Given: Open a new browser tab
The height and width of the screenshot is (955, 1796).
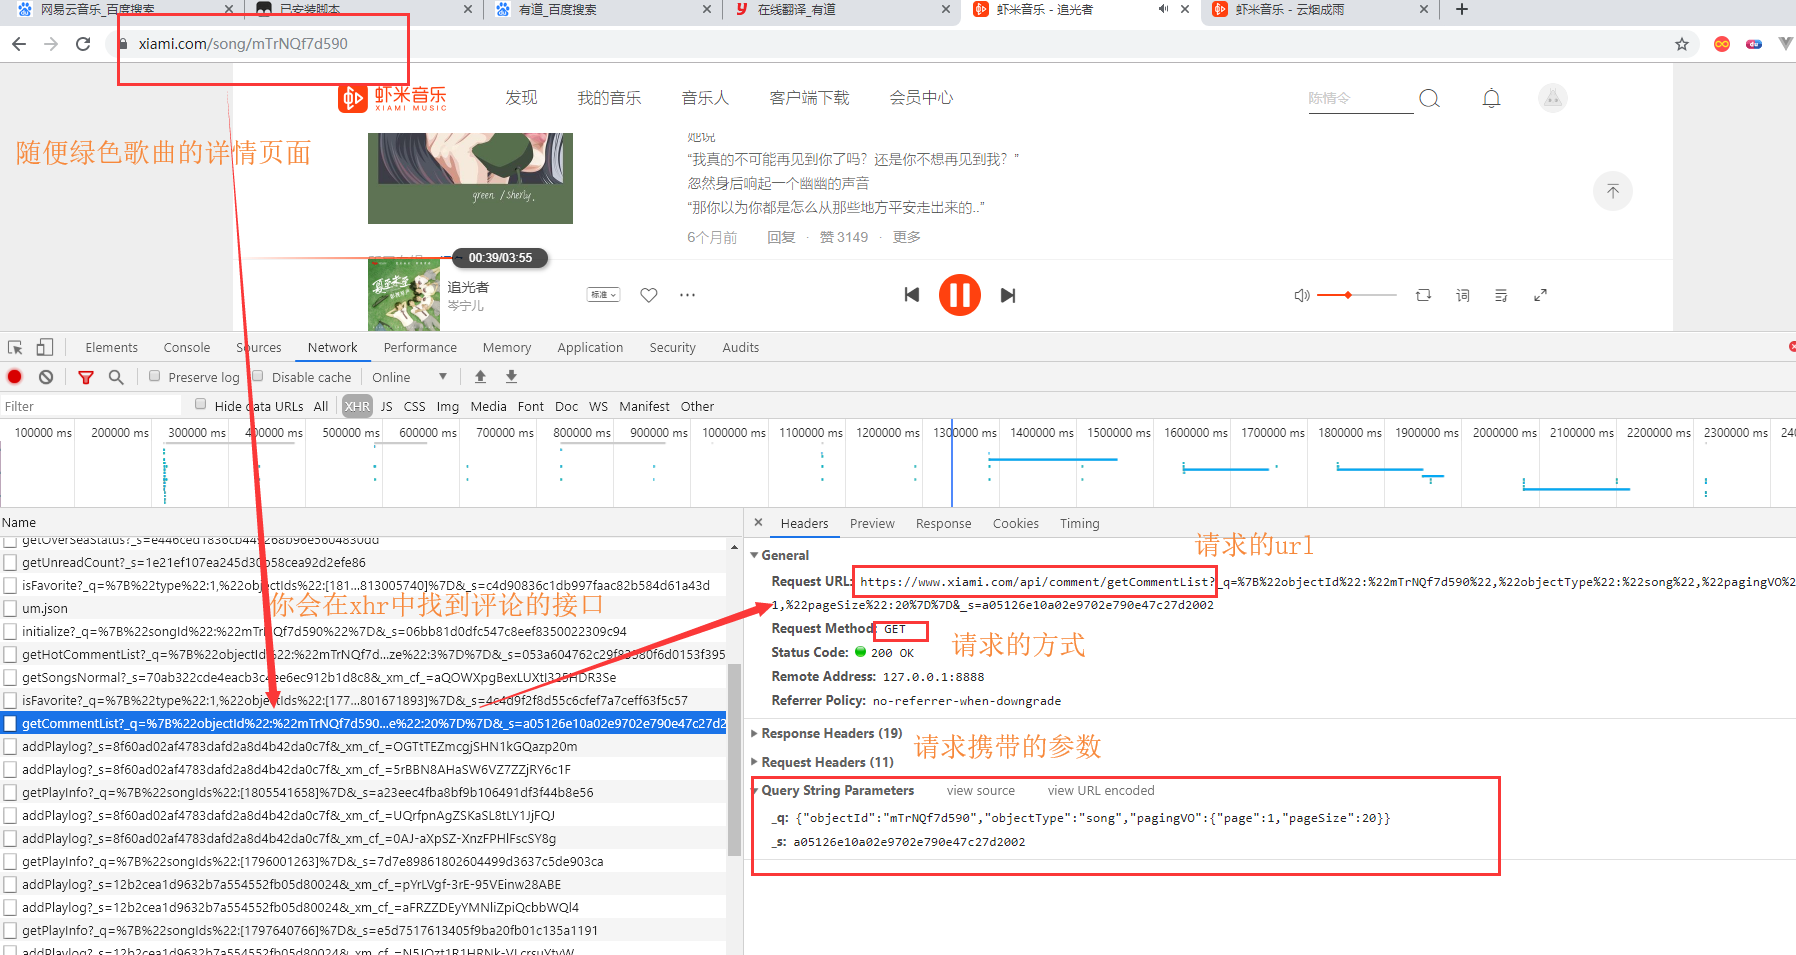Looking at the screenshot, I should pos(1462,9).
